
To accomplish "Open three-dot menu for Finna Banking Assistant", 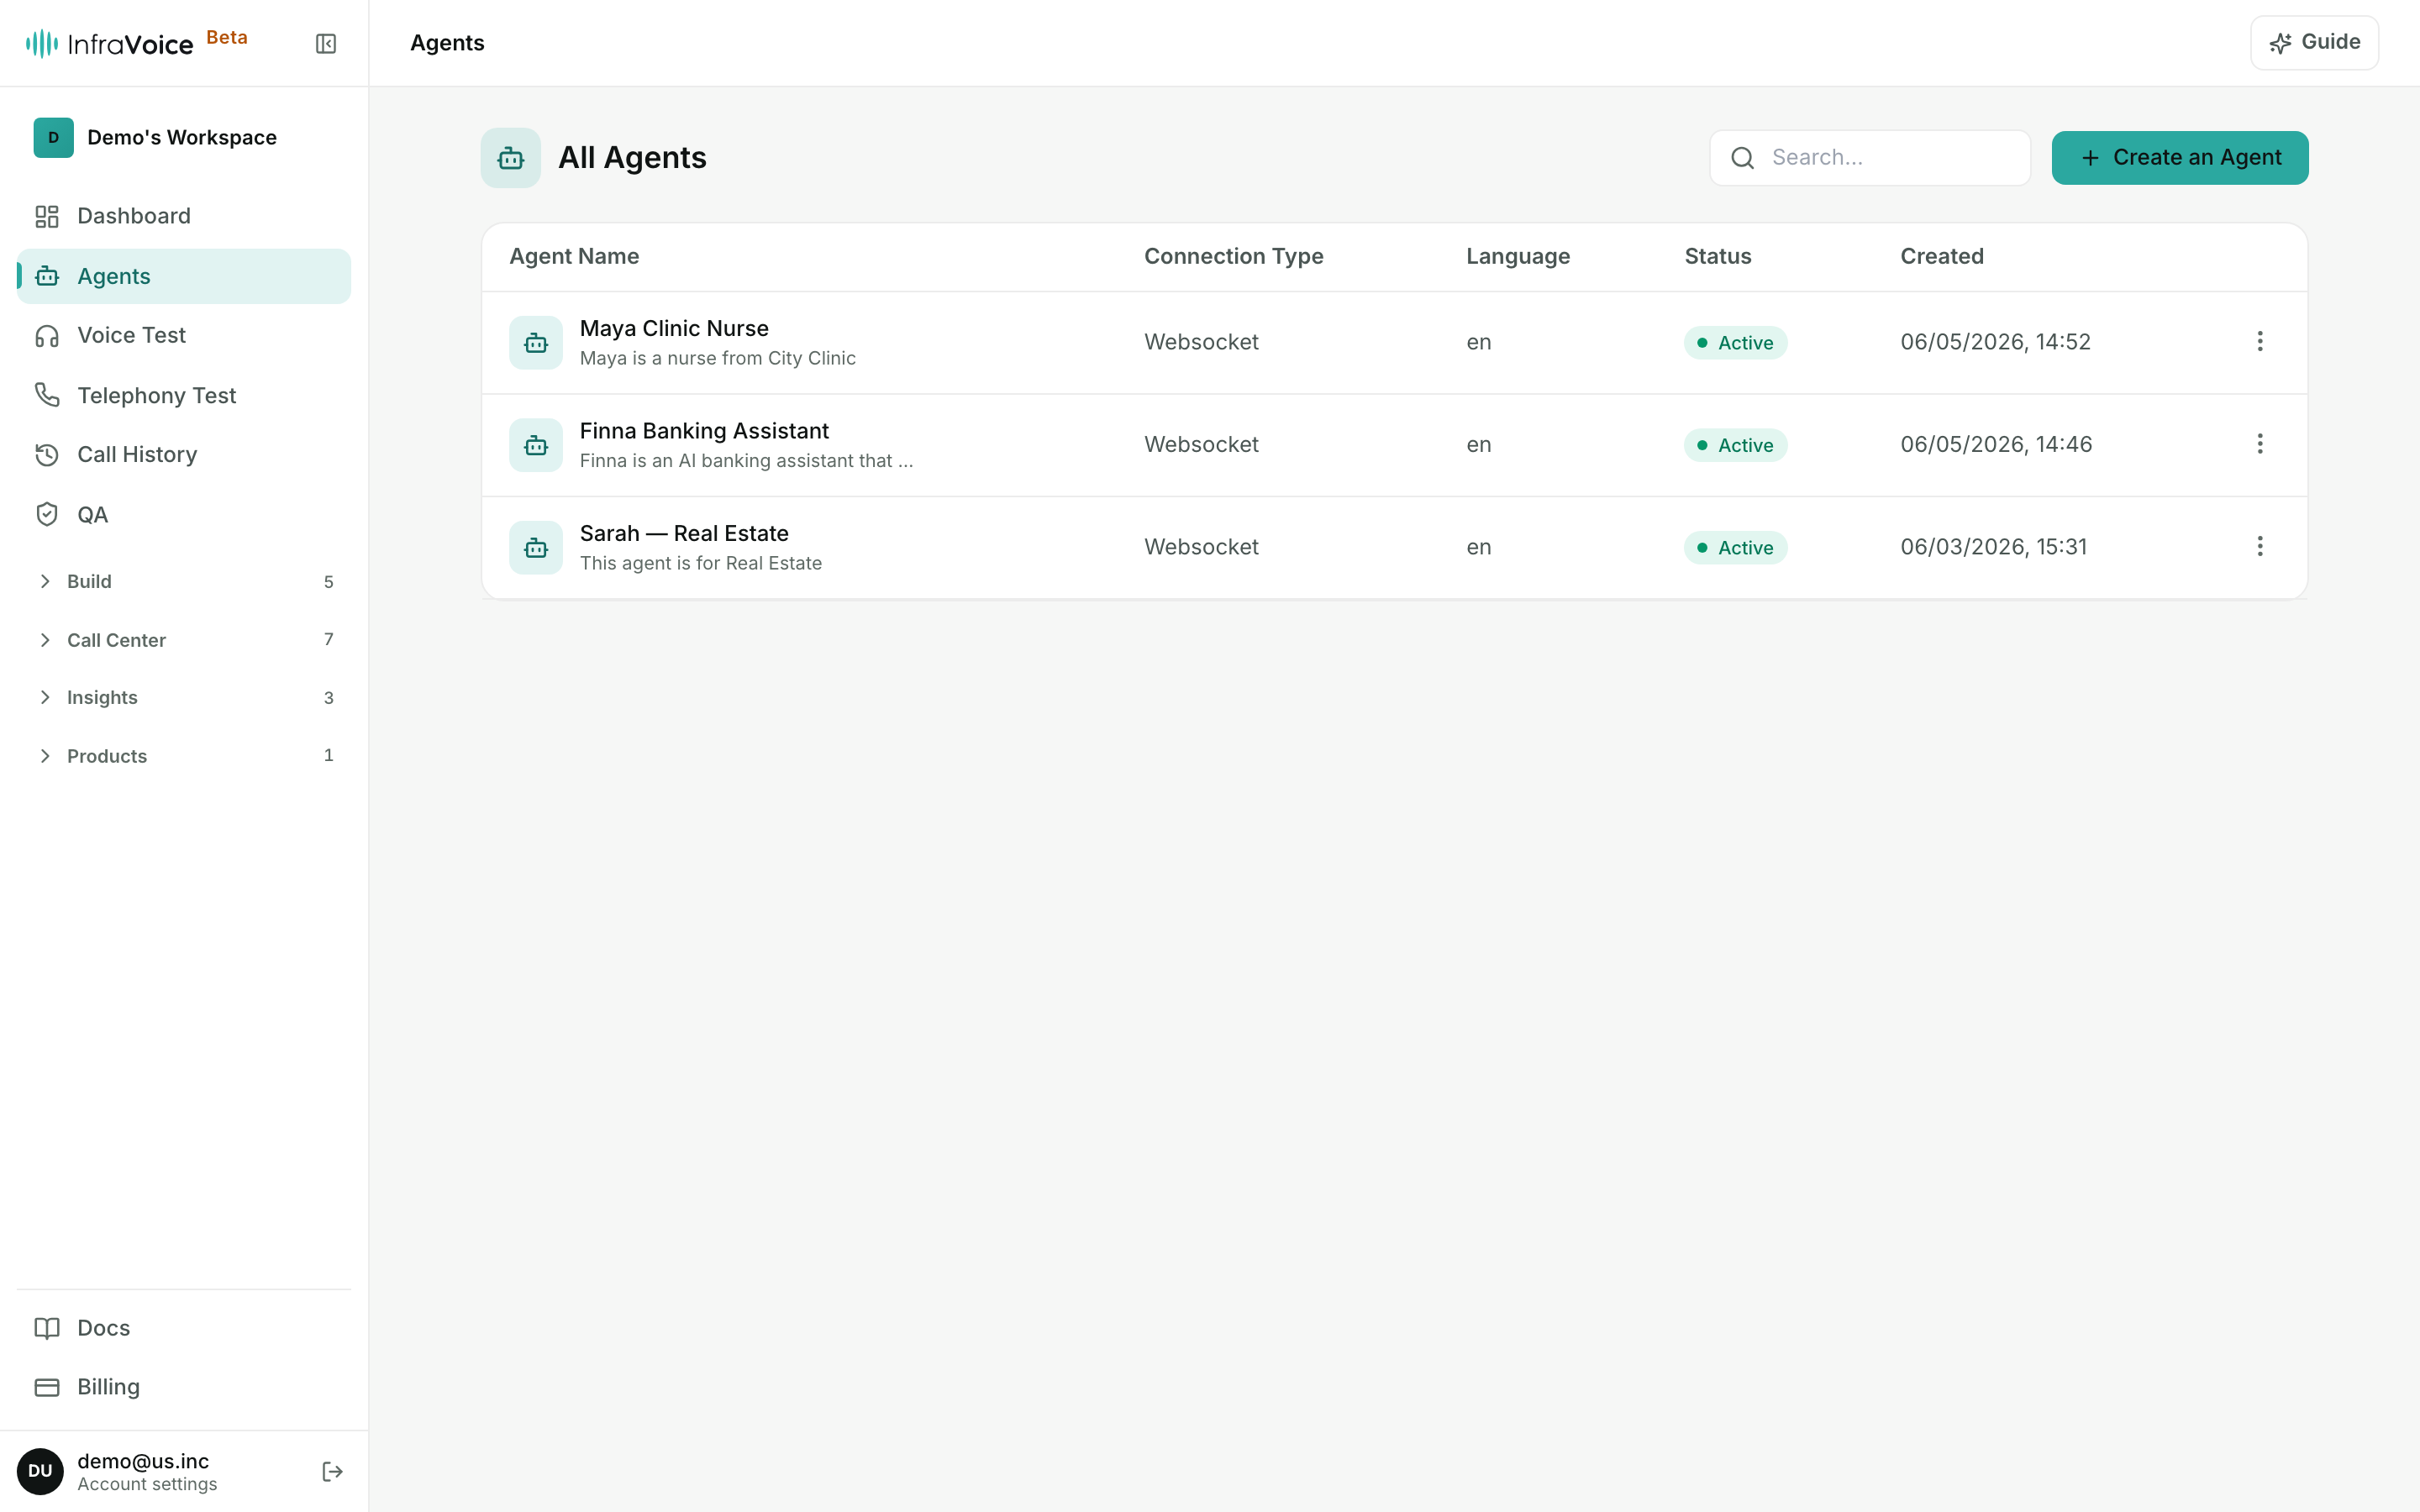I will (x=2259, y=444).
